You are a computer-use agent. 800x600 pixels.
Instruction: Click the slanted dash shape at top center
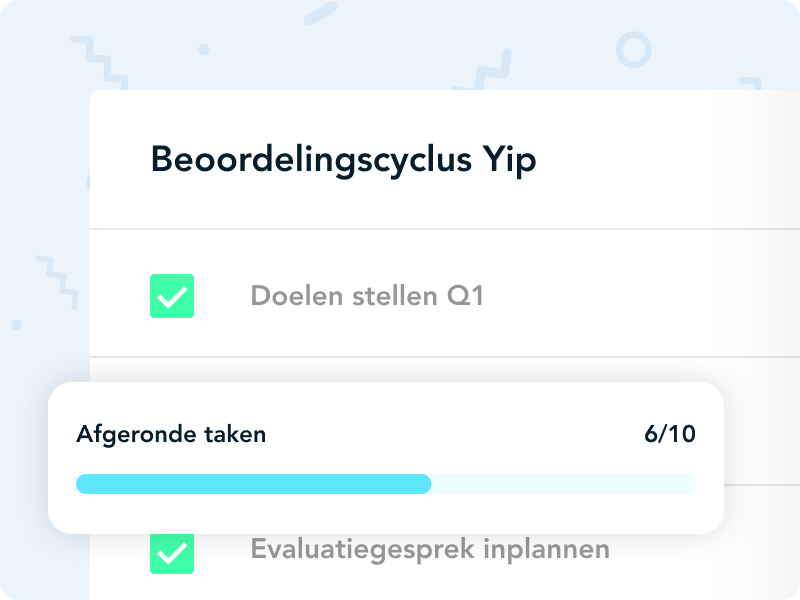point(320,13)
